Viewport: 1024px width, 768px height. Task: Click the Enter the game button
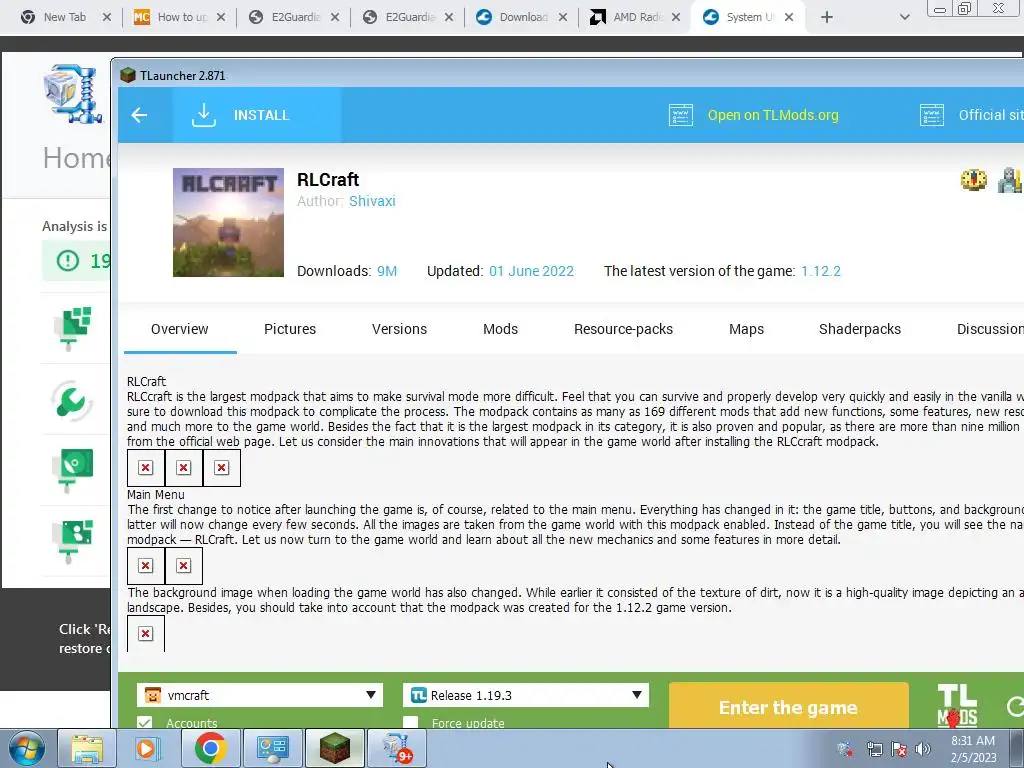click(788, 707)
